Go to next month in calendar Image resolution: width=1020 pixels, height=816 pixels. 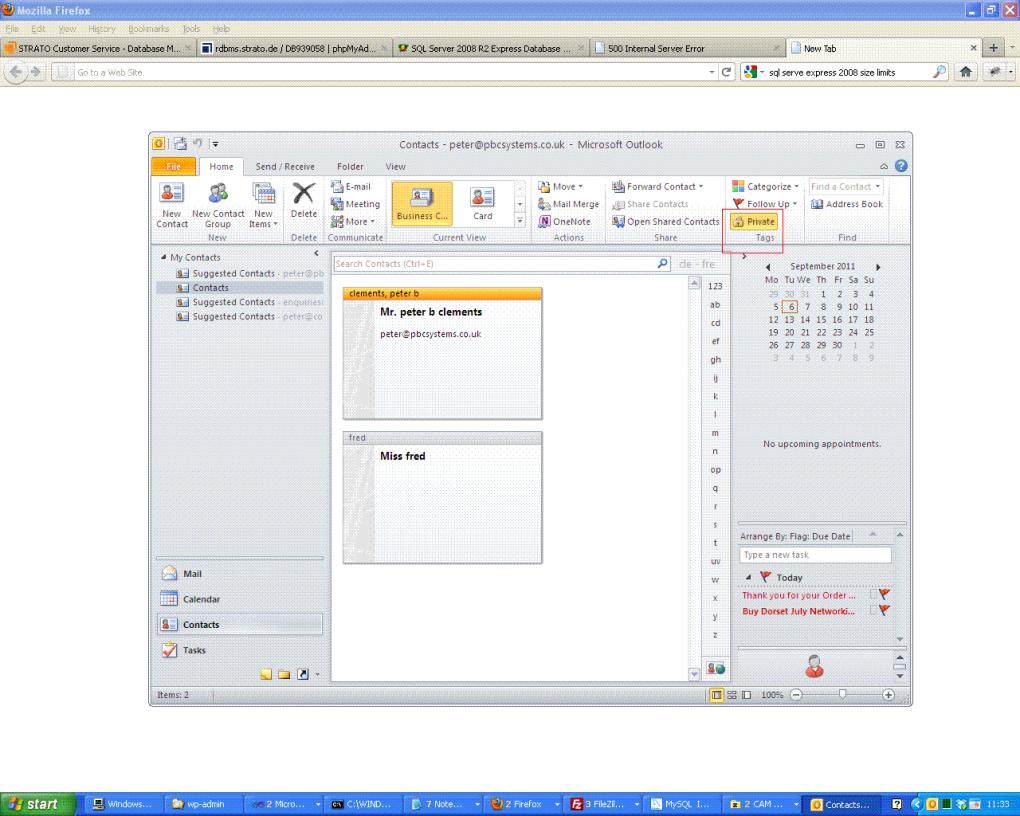(x=878, y=267)
